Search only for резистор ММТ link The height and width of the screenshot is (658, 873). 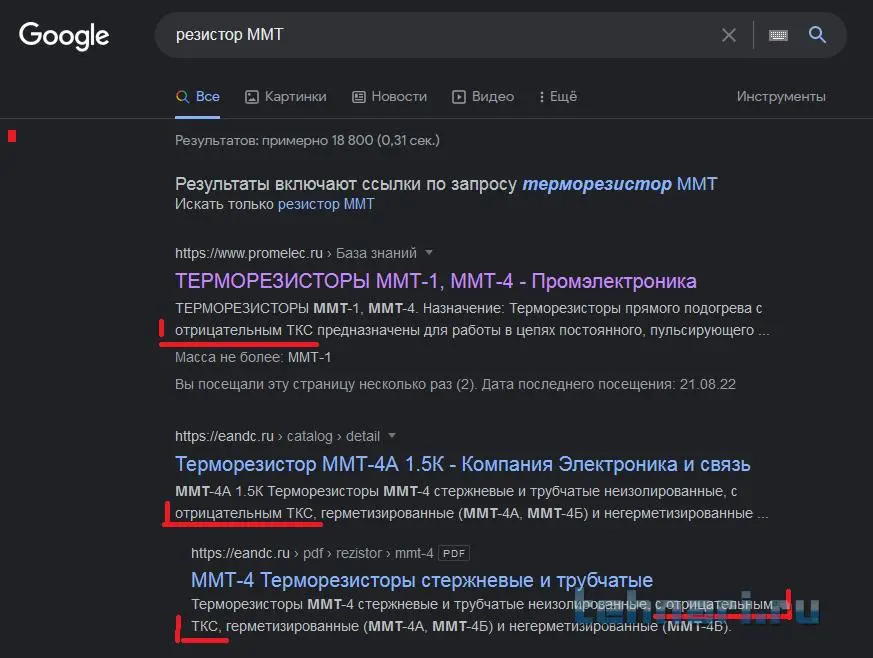[326, 204]
